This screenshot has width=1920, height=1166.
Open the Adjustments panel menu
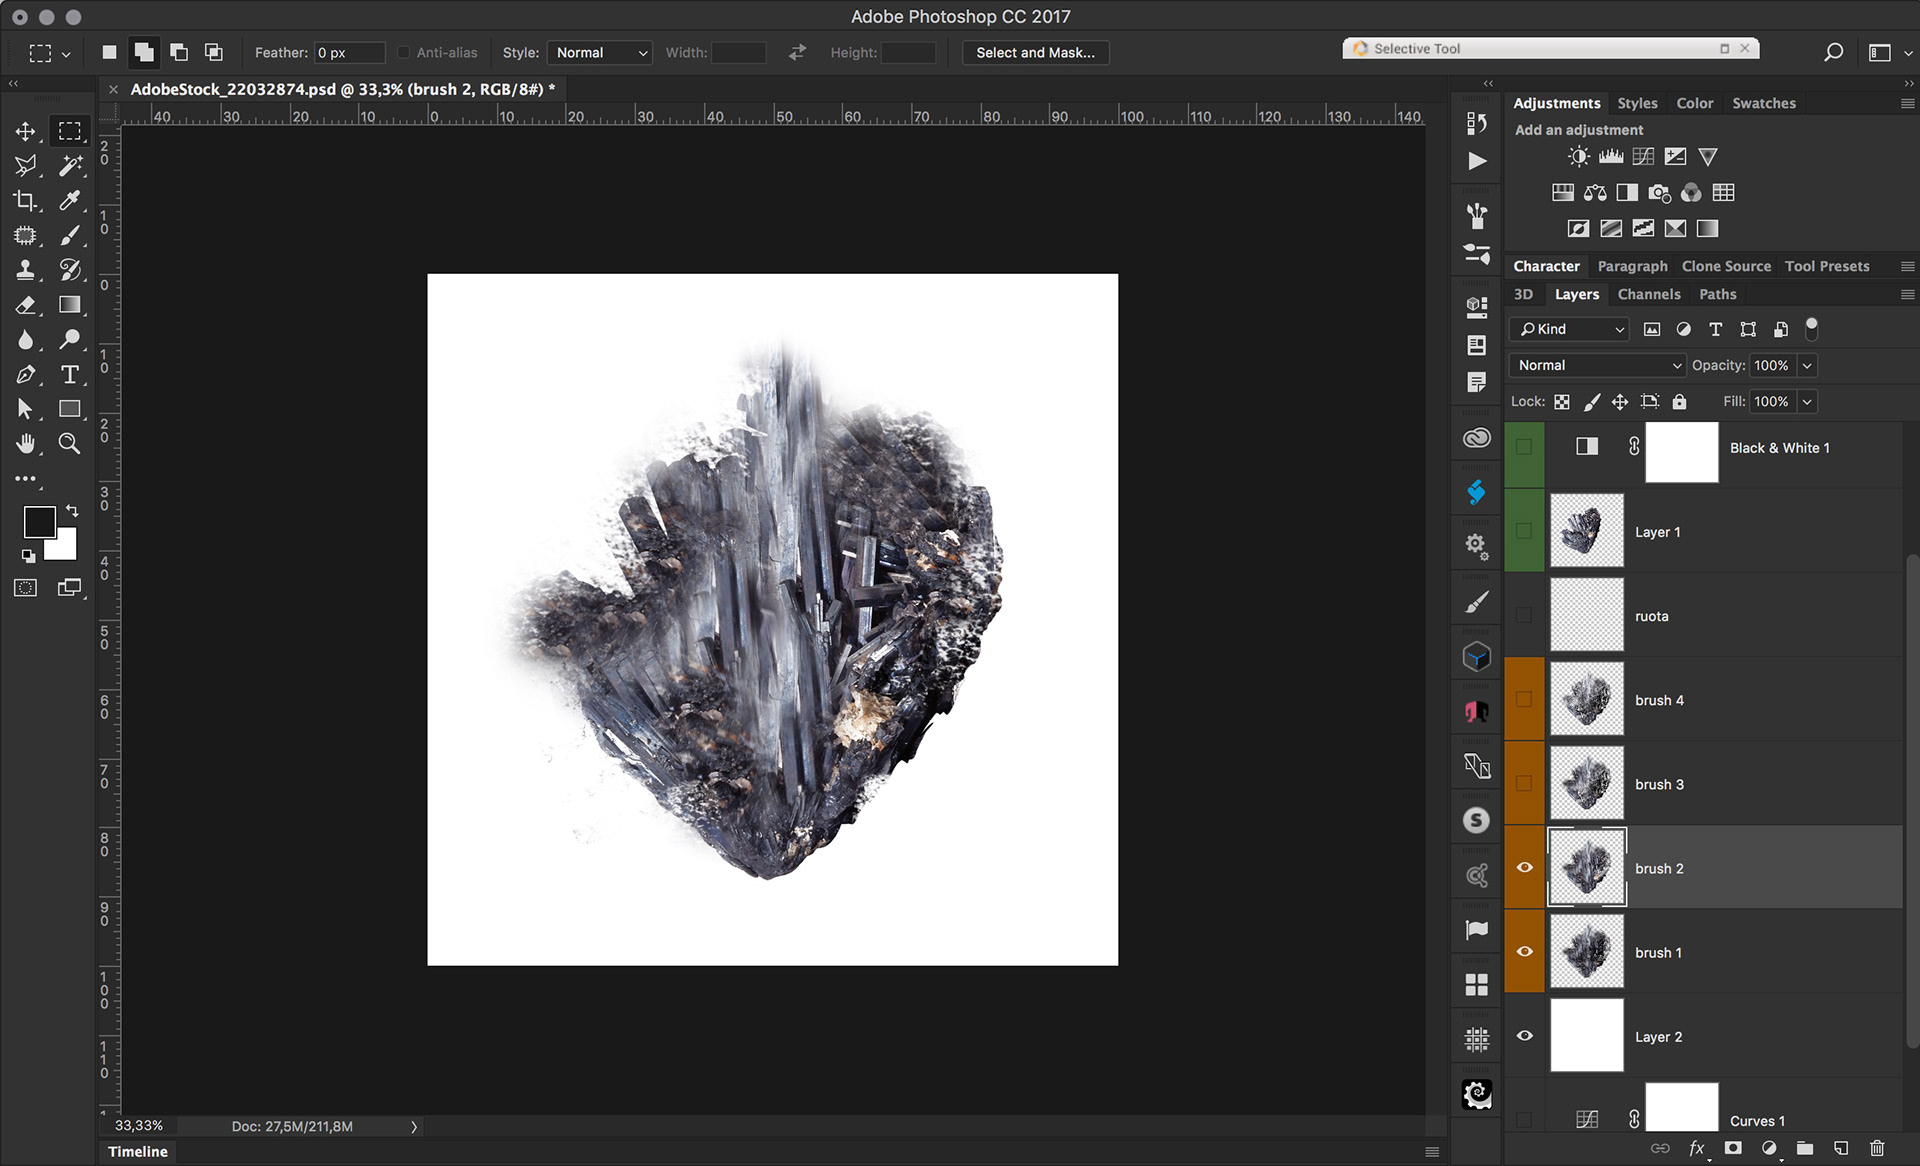[x=1907, y=103]
